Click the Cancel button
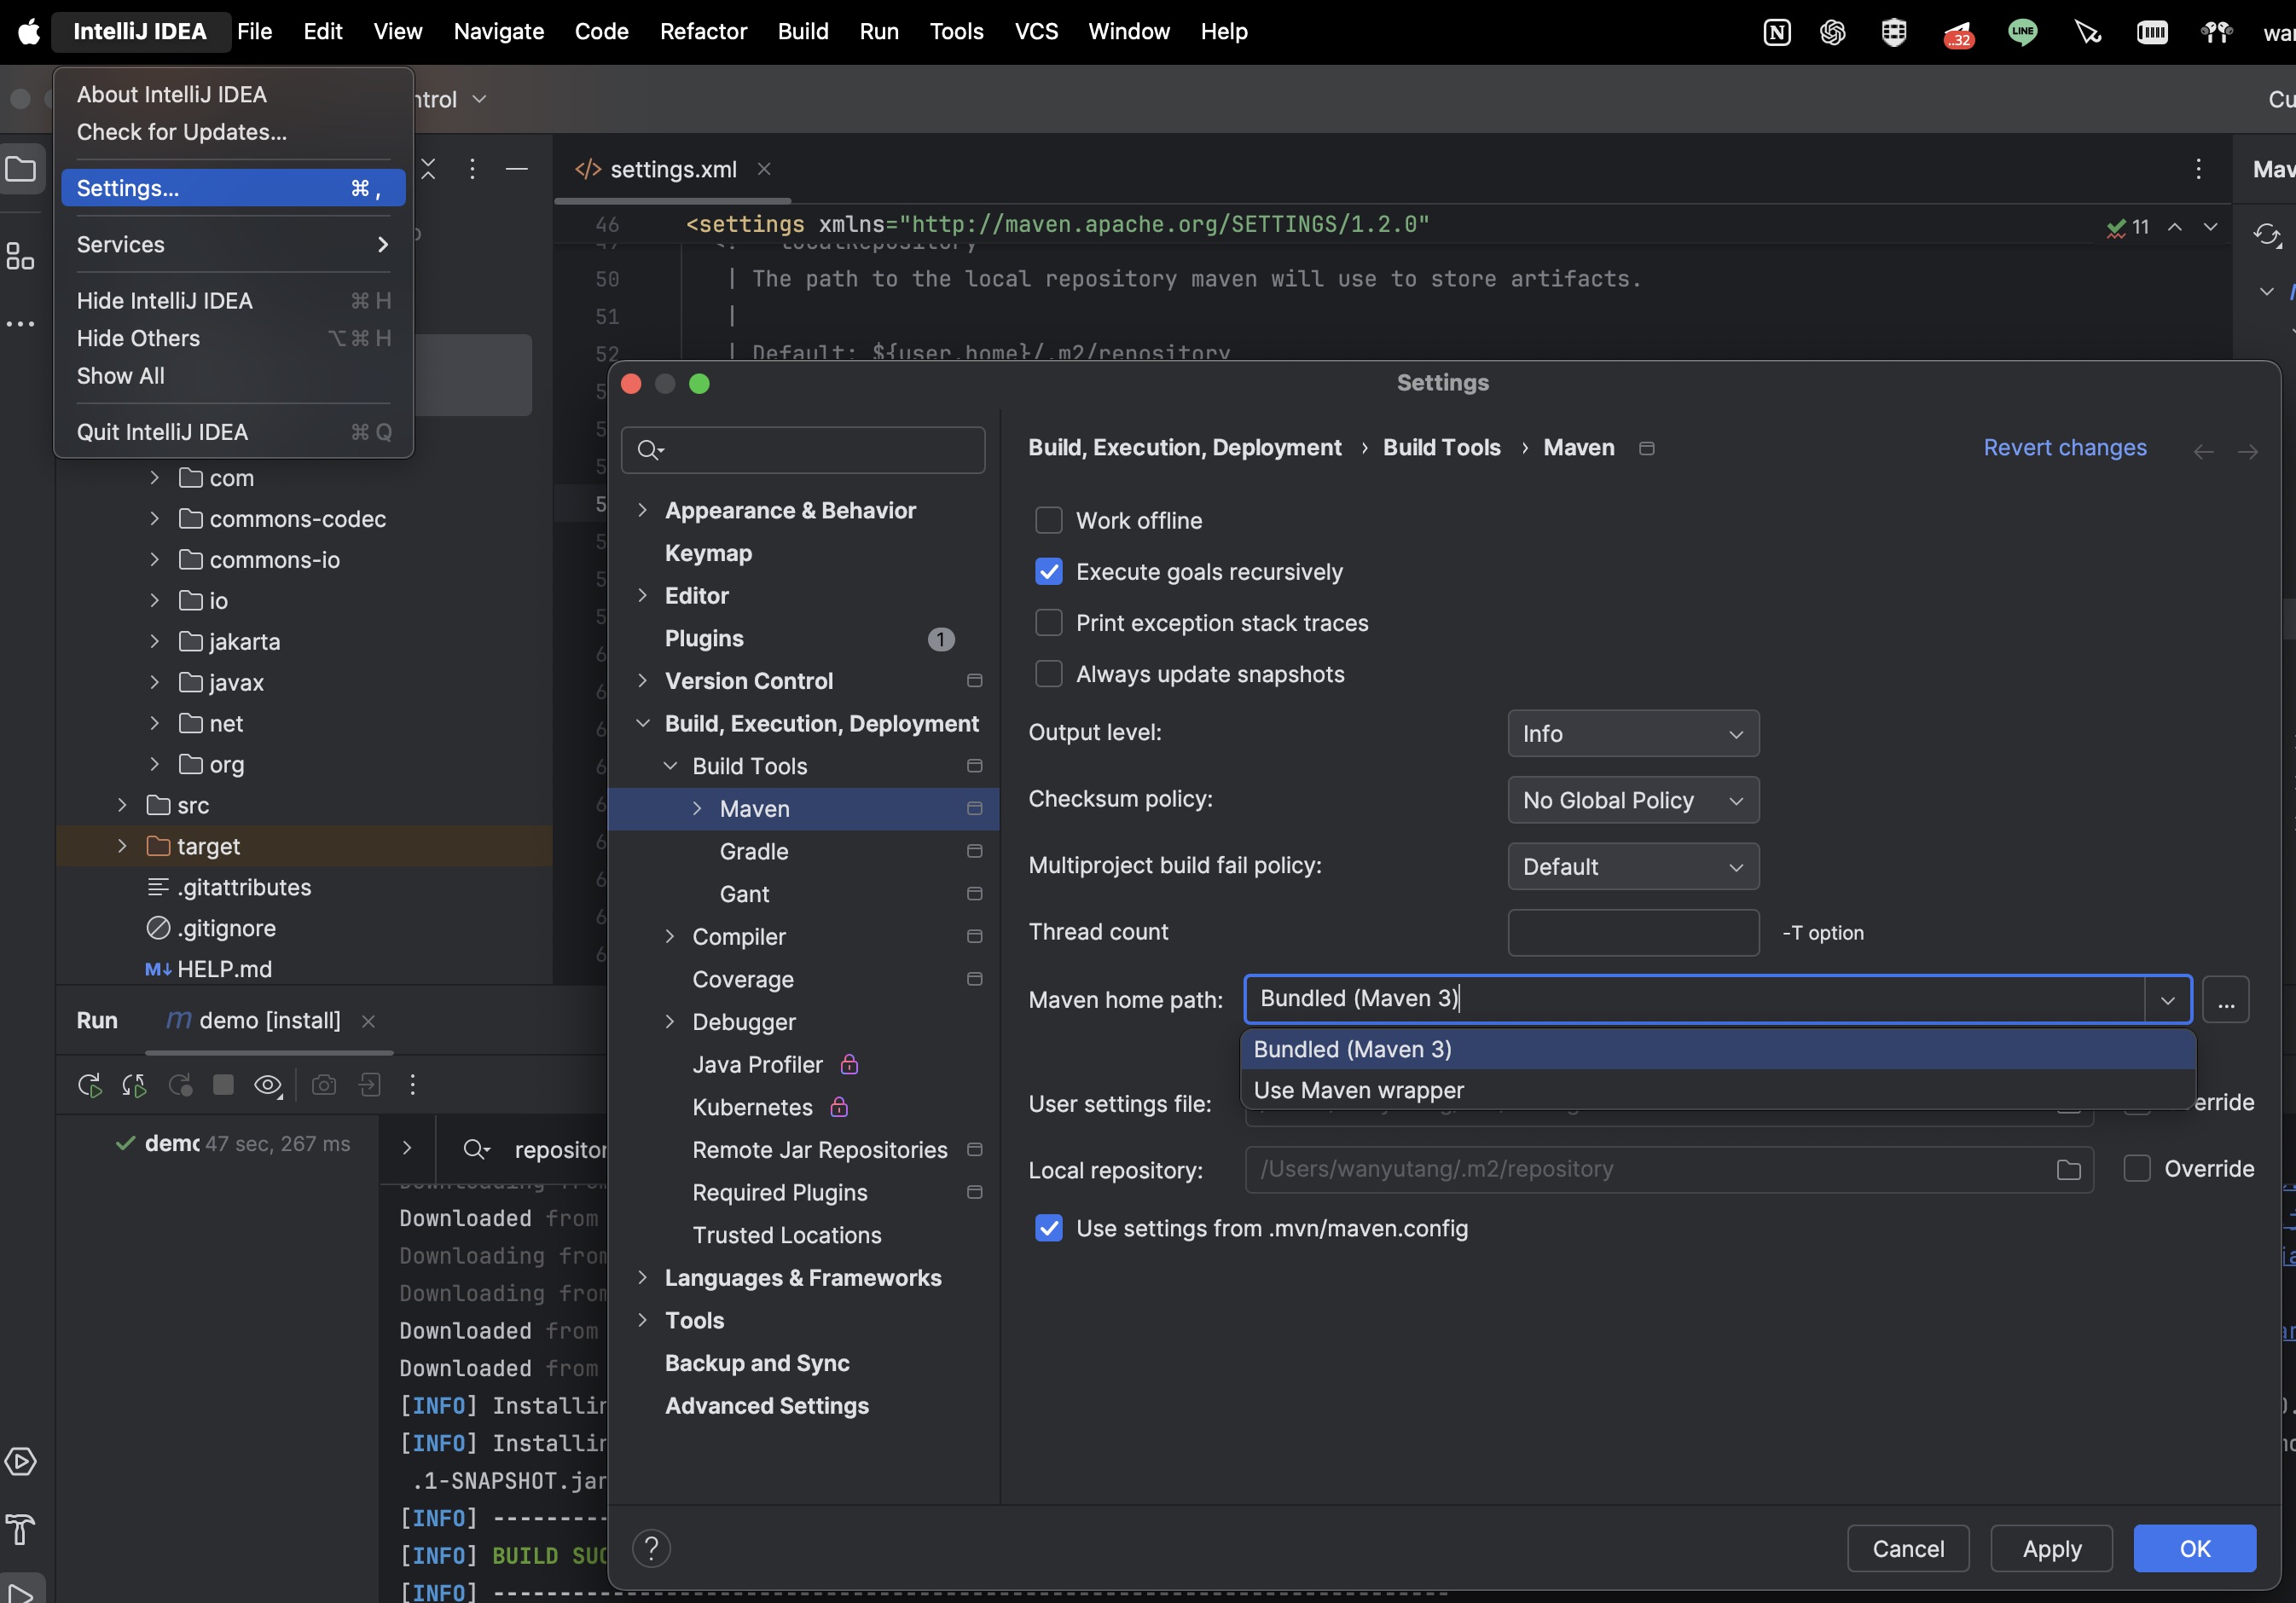Image resolution: width=2296 pixels, height=1603 pixels. (1907, 1549)
